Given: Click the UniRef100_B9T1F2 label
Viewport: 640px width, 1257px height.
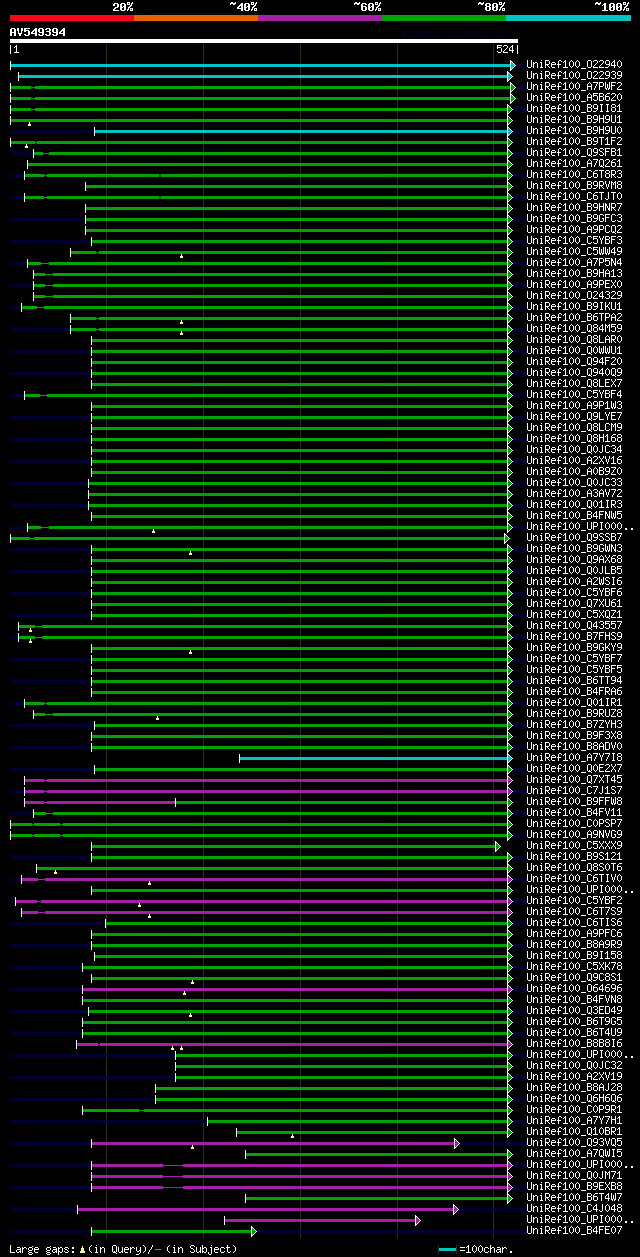Looking at the screenshot, I should [x=574, y=142].
